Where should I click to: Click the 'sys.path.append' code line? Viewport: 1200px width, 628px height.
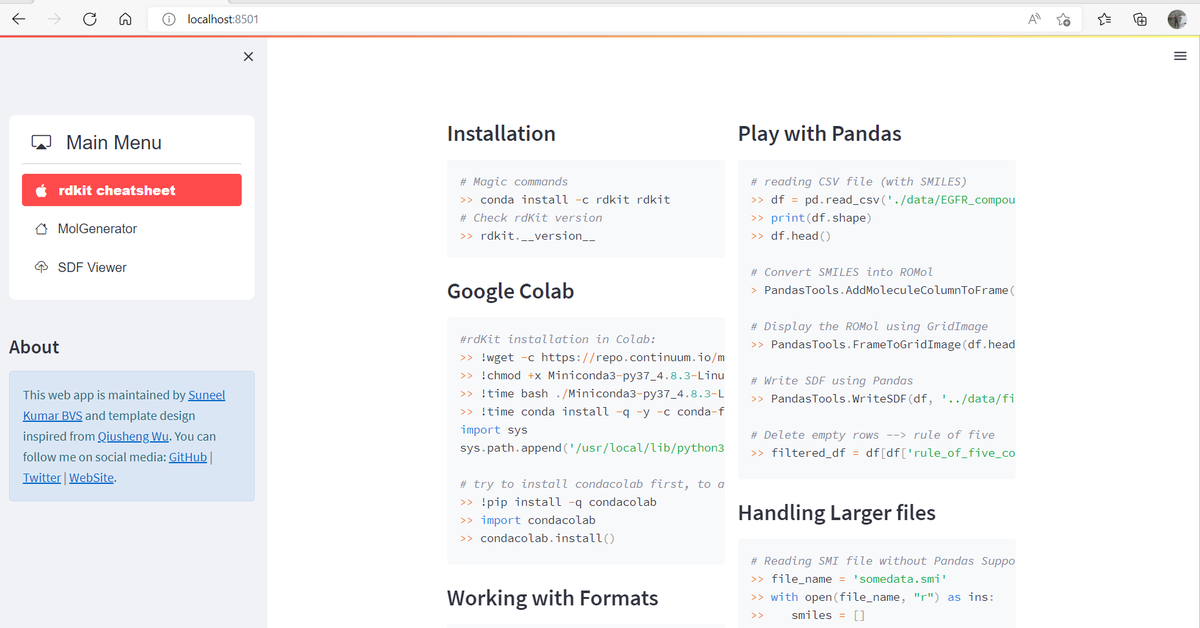(592, 448)
